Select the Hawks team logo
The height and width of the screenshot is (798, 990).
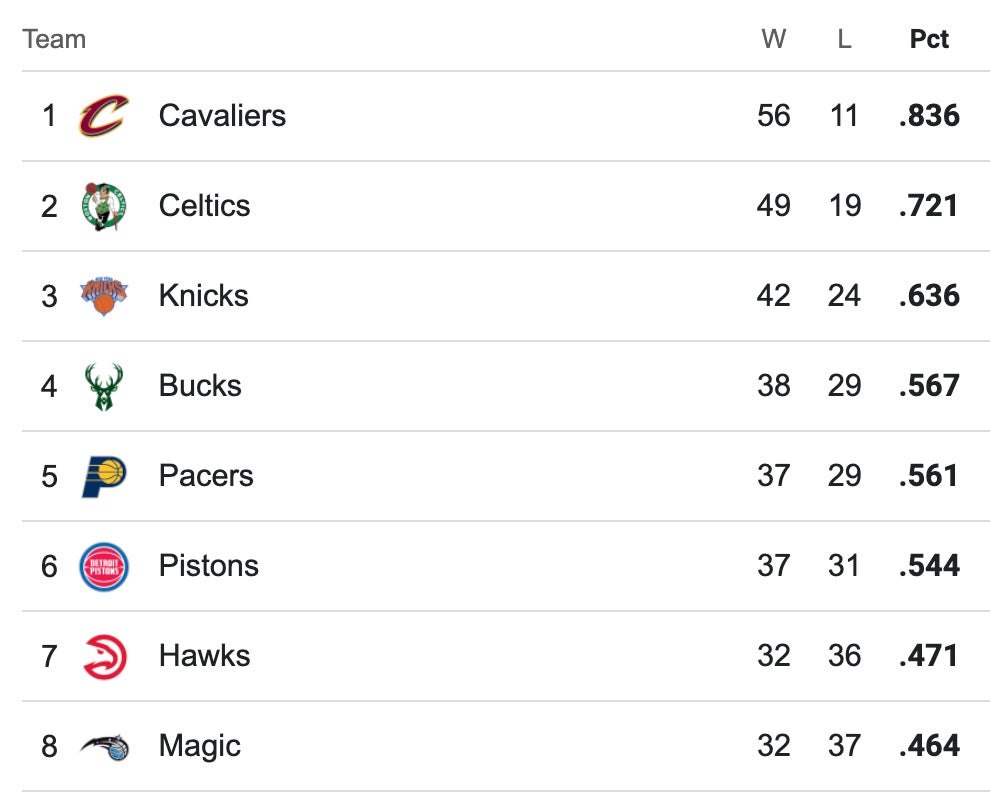pyautogui.click(x=104, y=656)
